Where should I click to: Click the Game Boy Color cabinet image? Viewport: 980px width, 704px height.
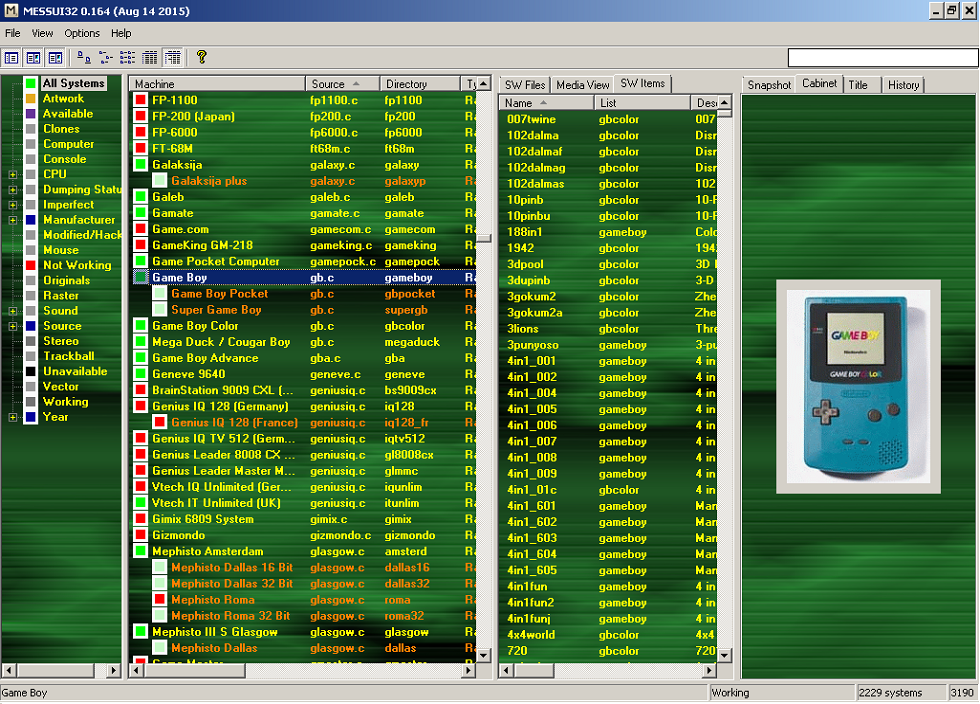[x=858, y=386]
